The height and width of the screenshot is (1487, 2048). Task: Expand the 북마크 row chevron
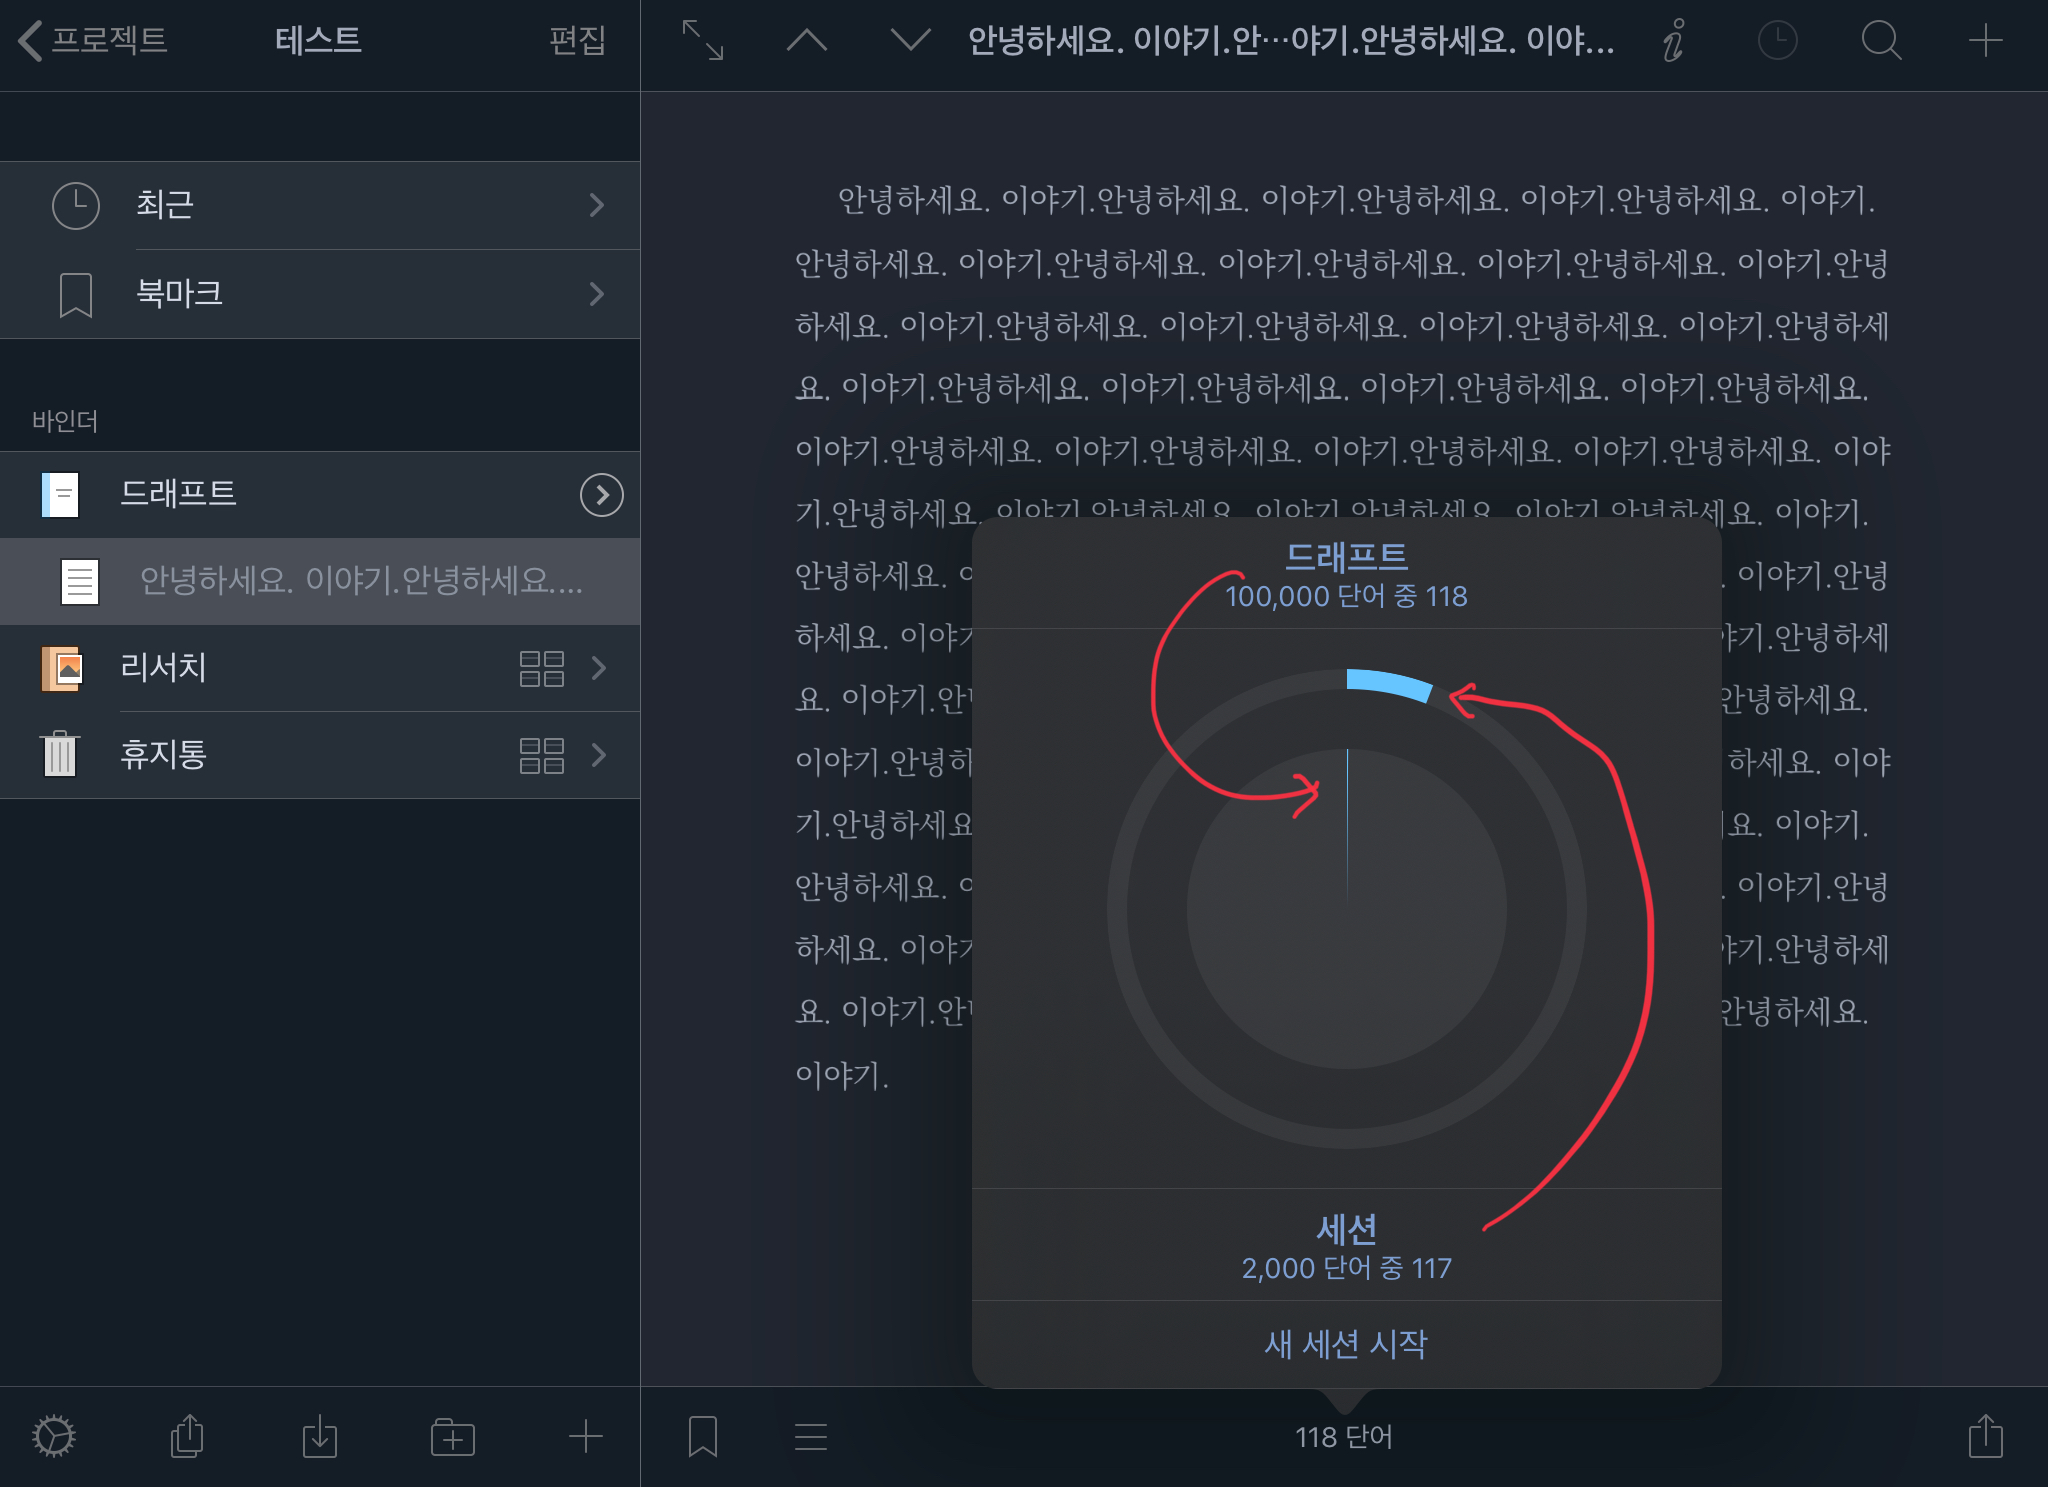(x=597, y=294)
